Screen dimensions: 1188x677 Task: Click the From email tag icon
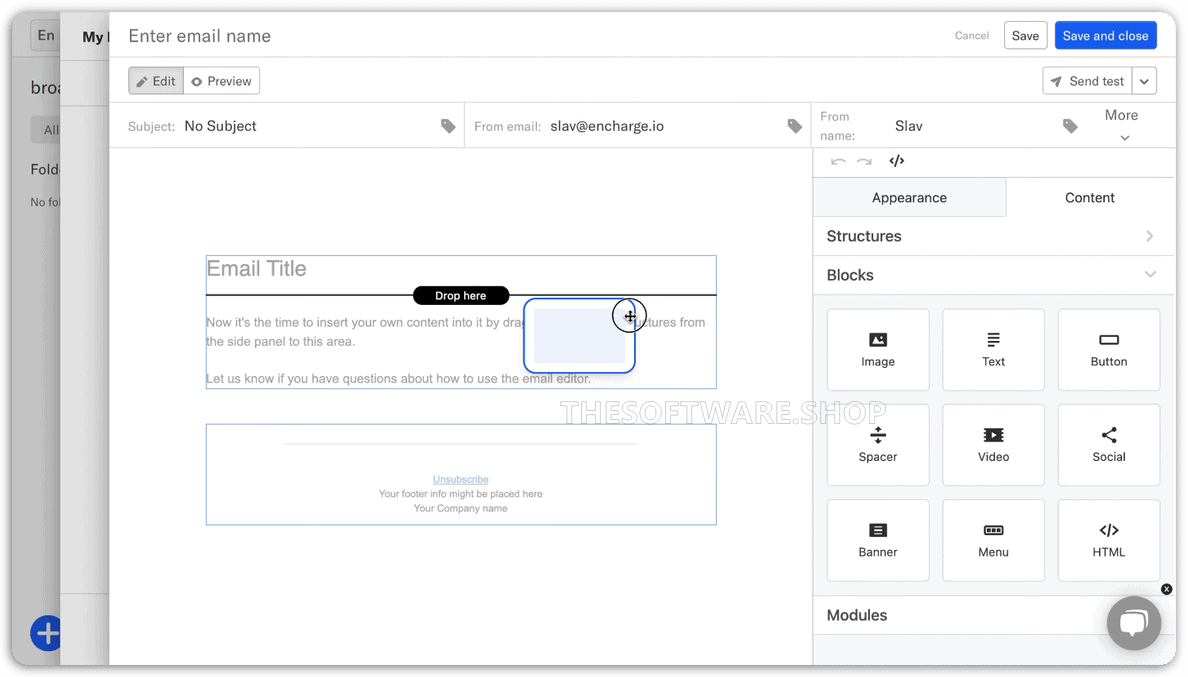[x=794, y=126]
